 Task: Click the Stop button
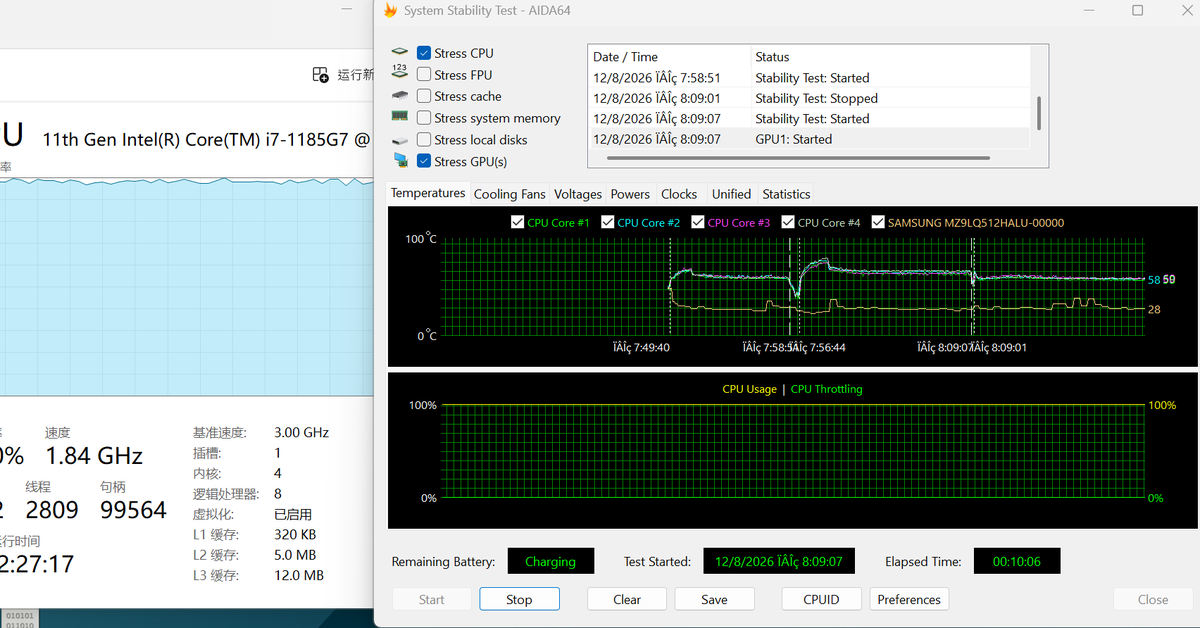pos(519,599)
